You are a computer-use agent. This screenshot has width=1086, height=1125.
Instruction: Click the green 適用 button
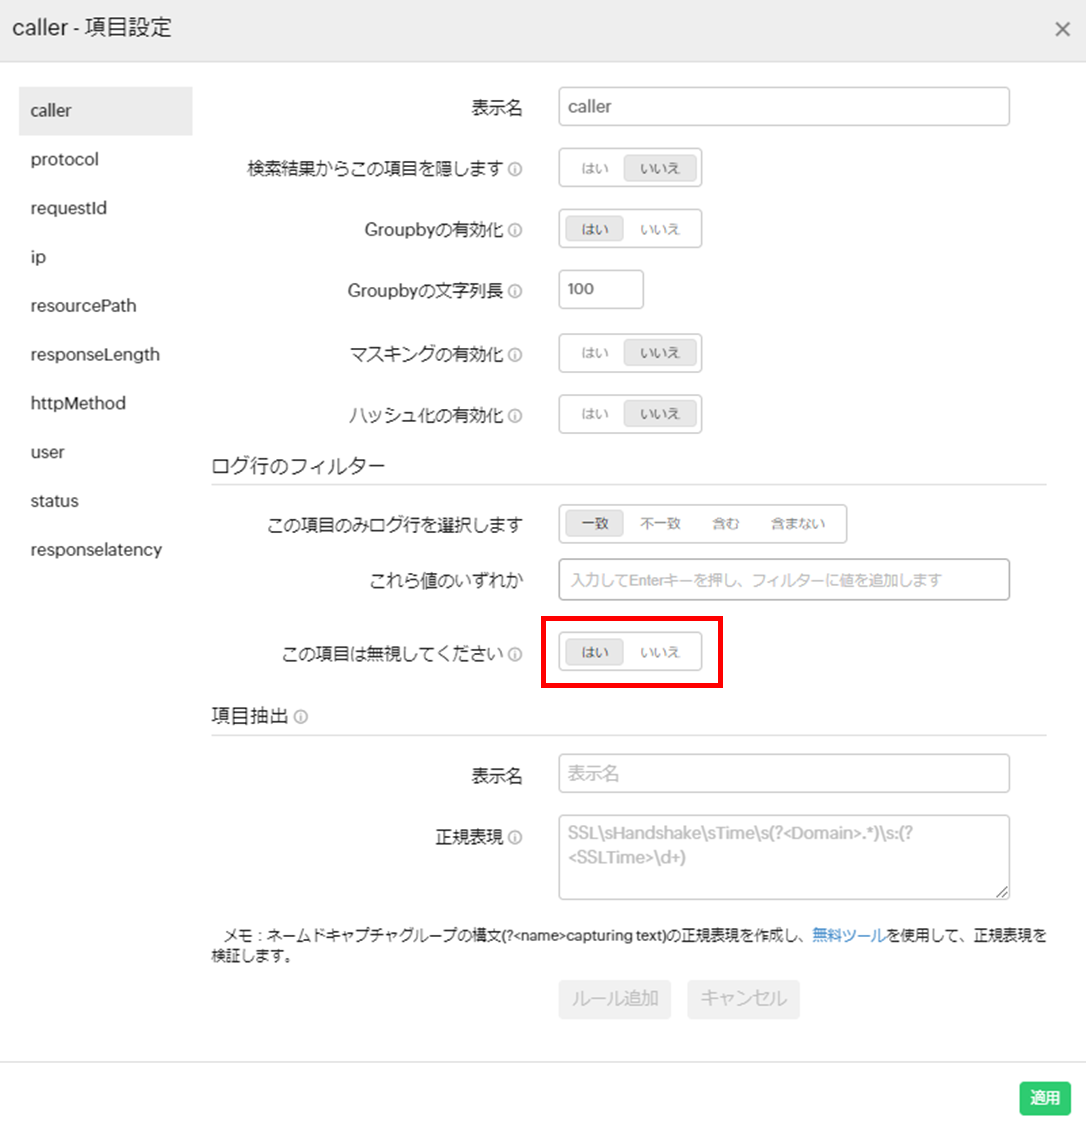(x=1045, y=1097)
